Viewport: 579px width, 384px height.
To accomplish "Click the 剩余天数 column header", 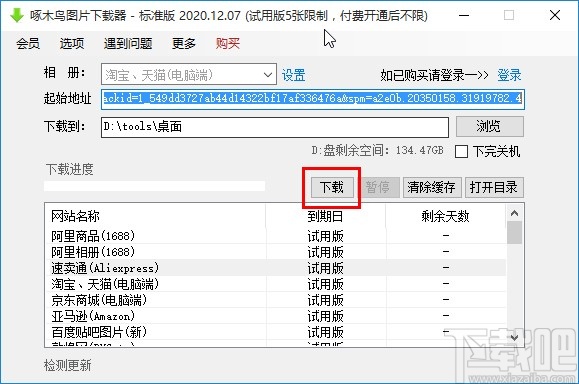I will pyautogui.click(x=445, y=216).
